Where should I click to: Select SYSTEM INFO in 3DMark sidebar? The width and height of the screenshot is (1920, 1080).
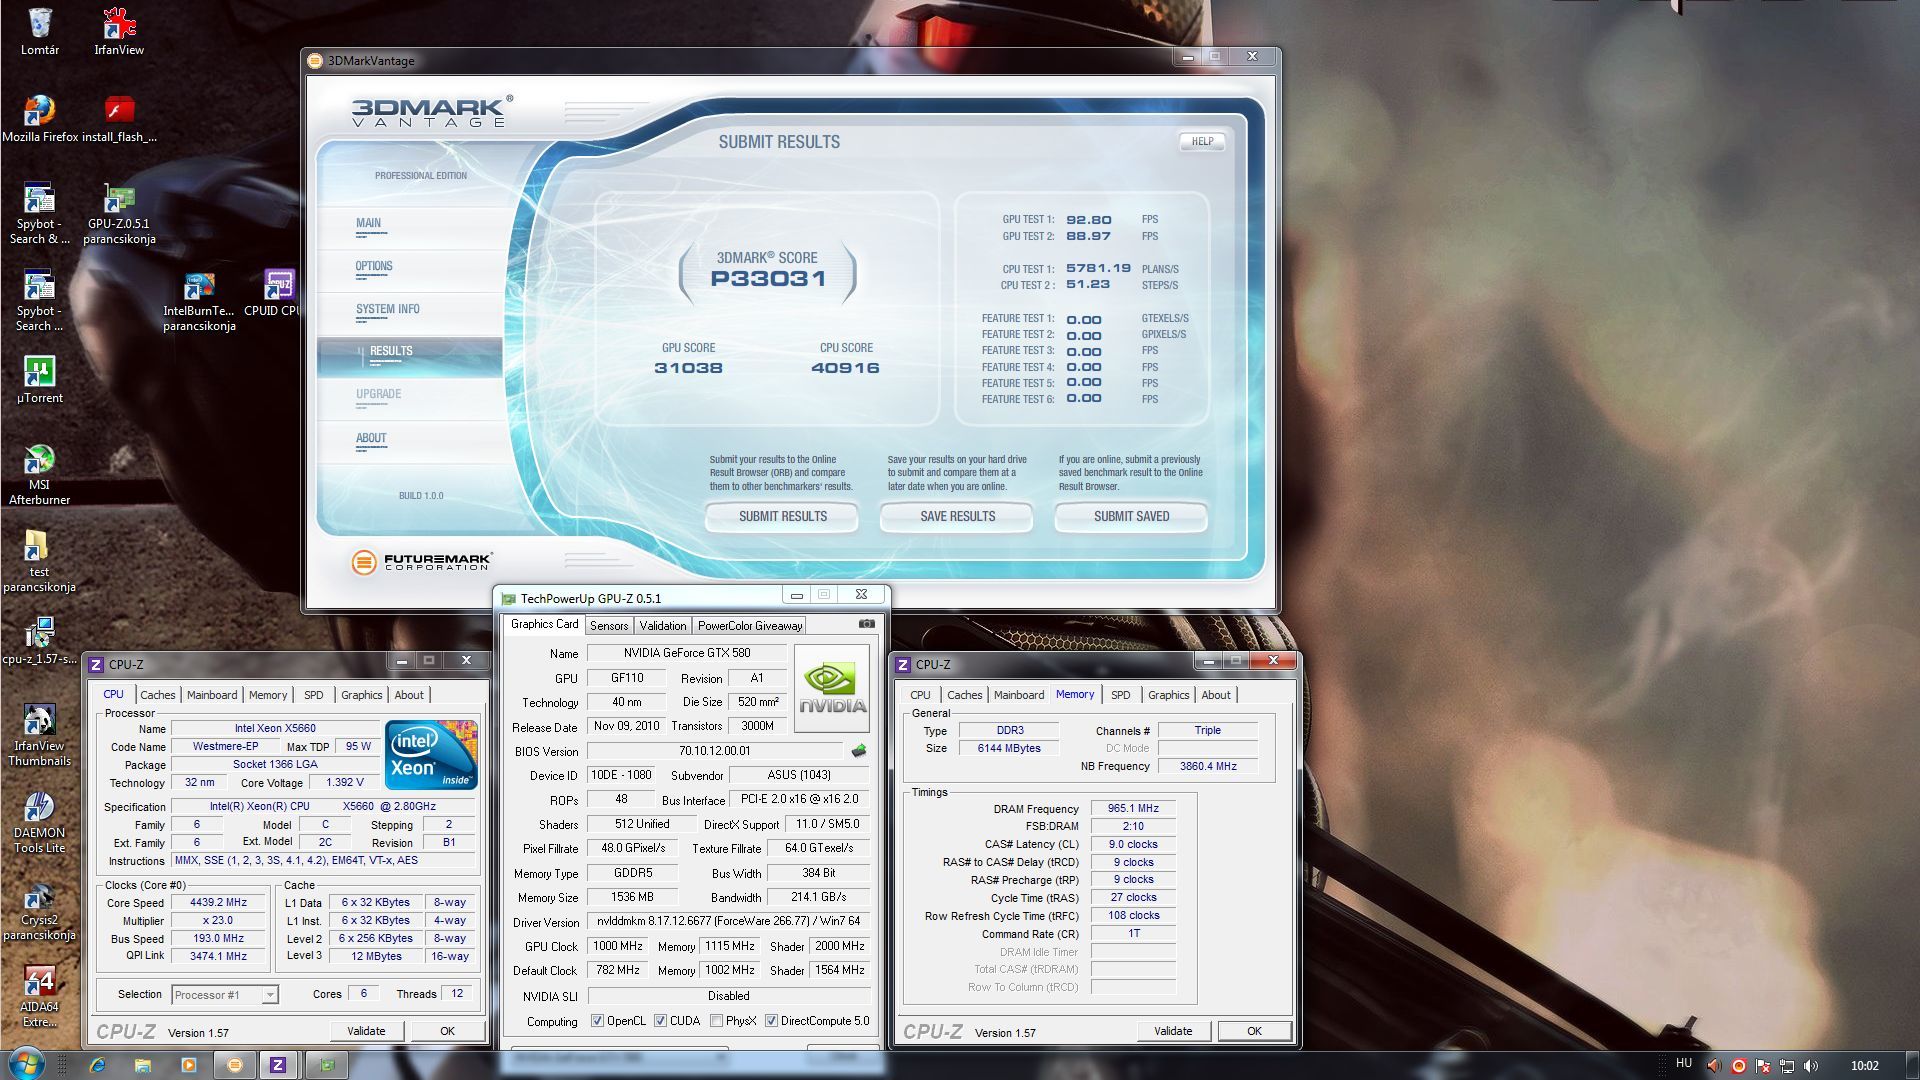point(388,310)
